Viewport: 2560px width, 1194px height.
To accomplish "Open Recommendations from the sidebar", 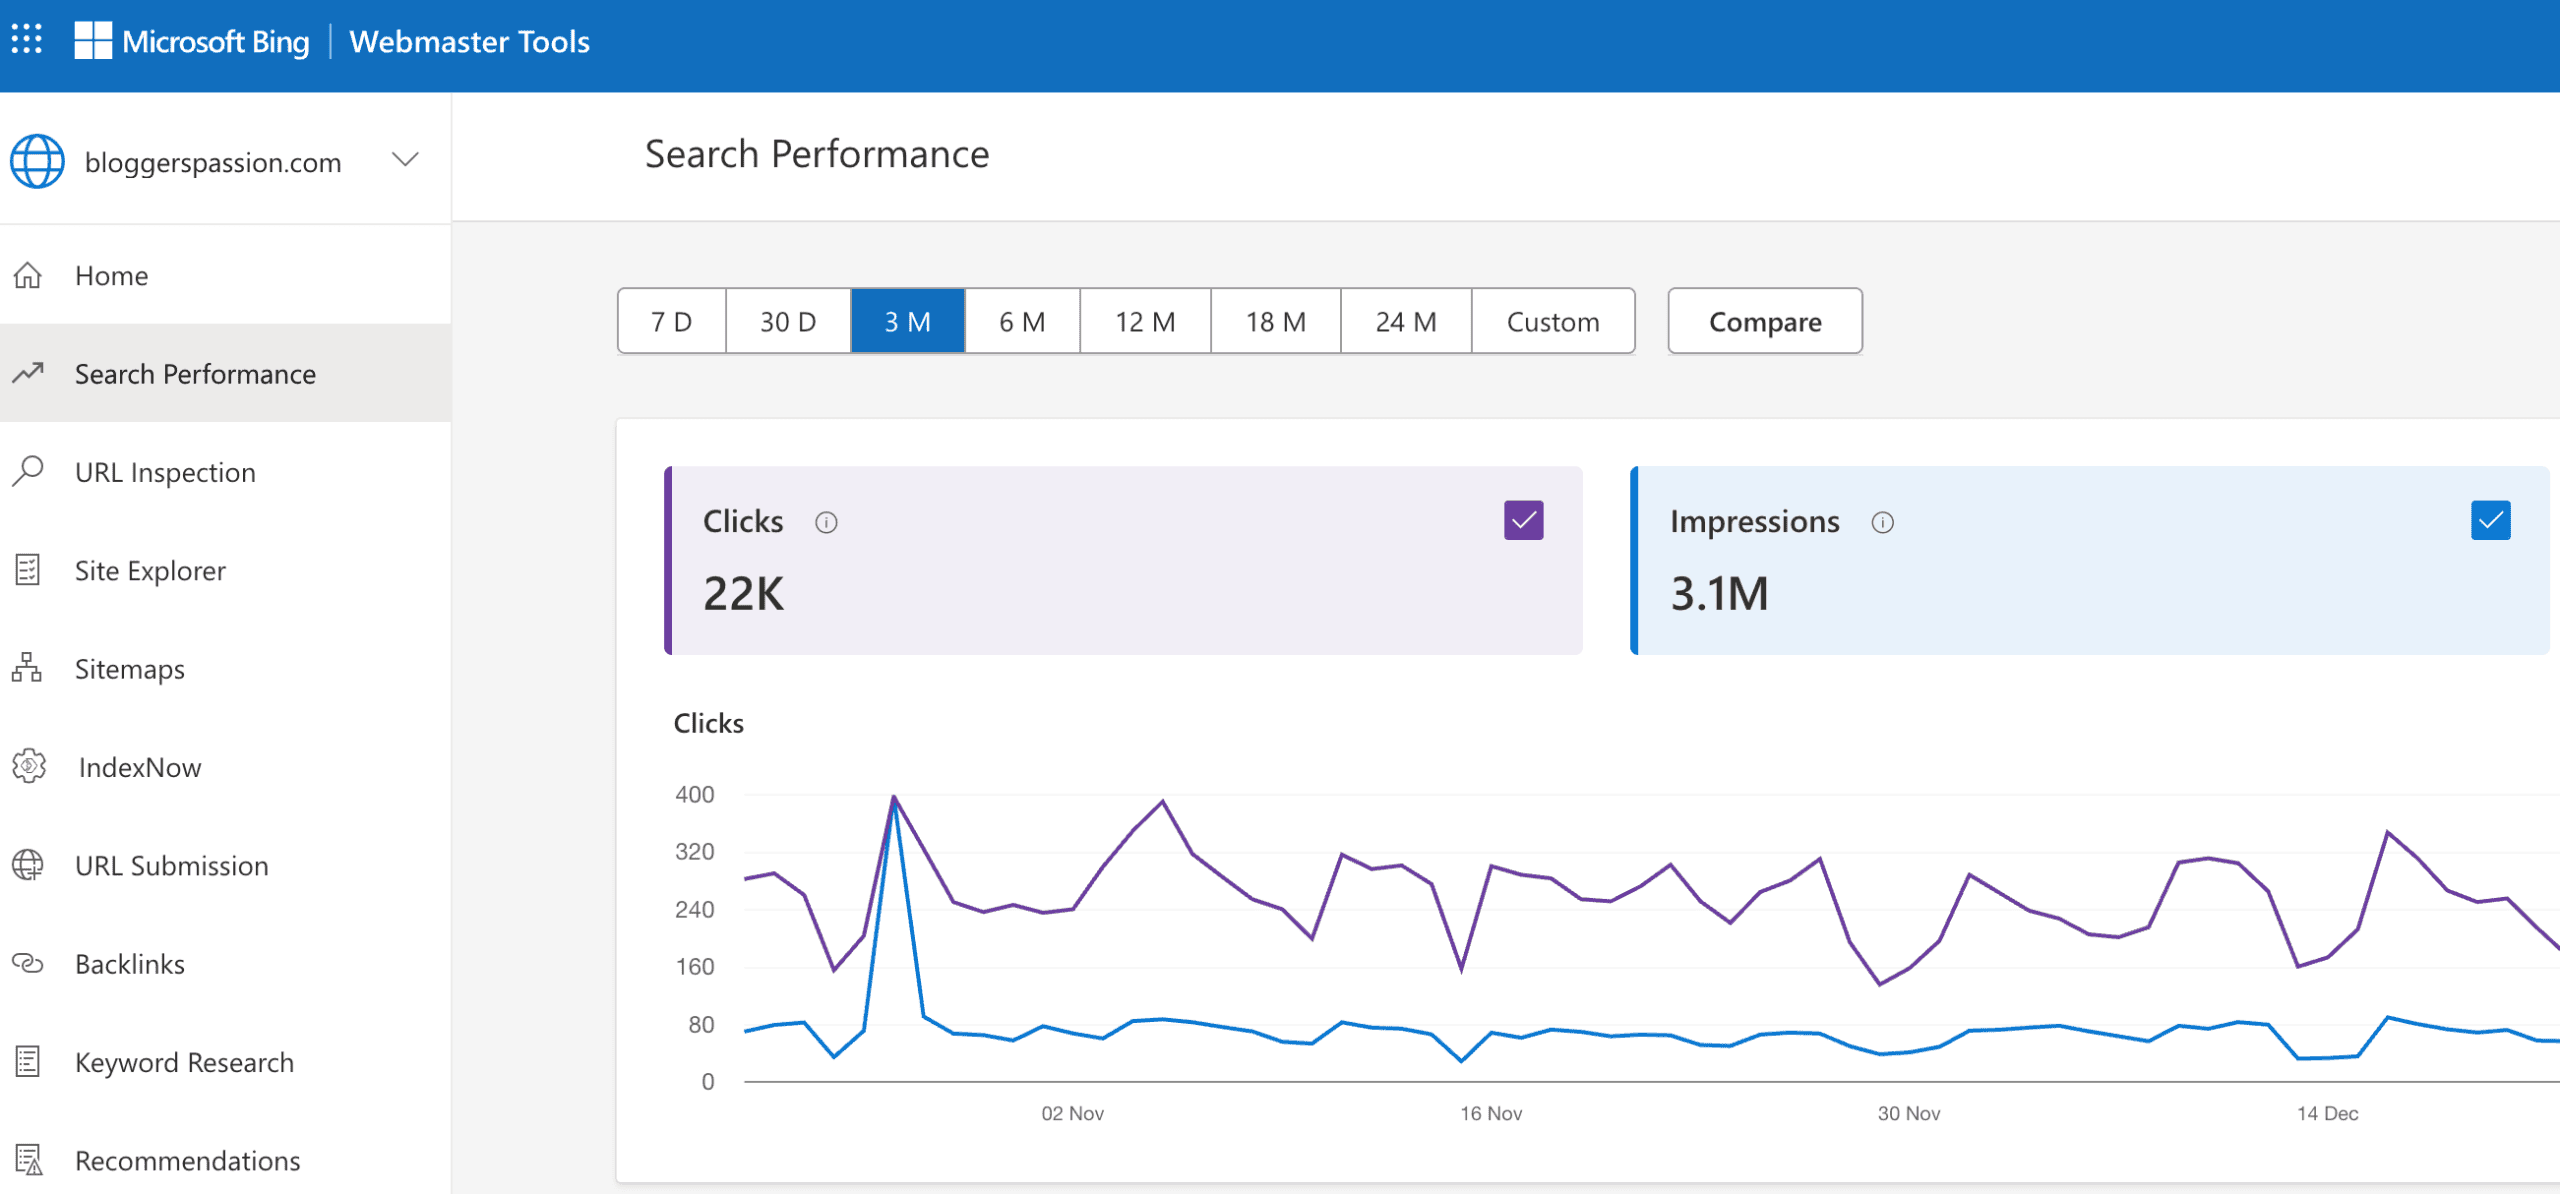I will 187,1160.
